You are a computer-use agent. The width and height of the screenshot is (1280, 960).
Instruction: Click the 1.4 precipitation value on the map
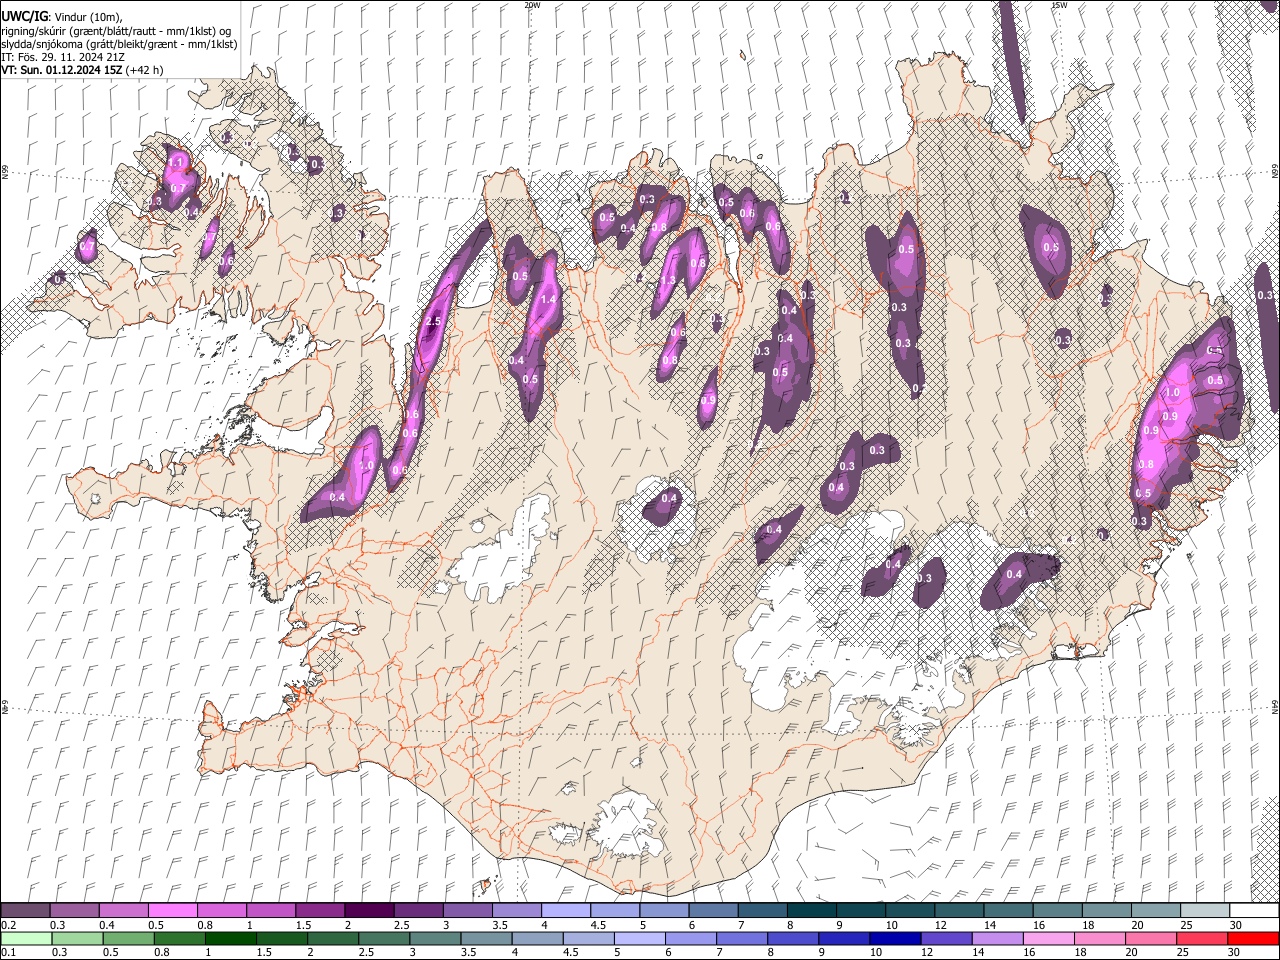pos(548,299)
